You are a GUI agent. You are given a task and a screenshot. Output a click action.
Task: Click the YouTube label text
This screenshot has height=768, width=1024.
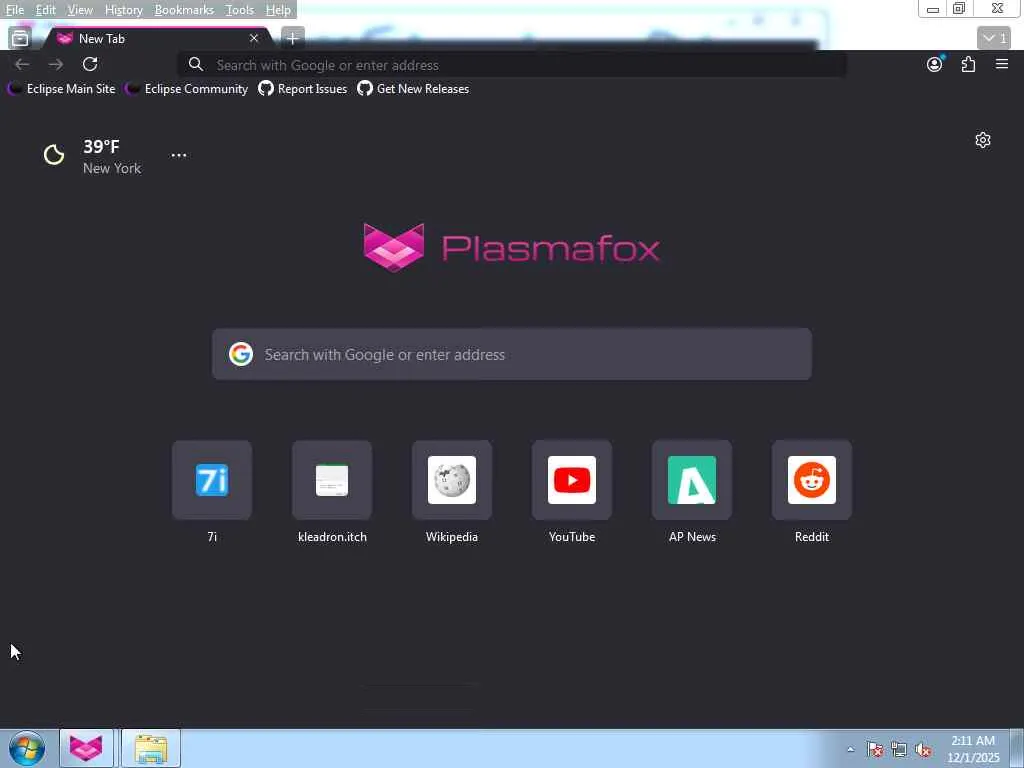coord(572,537)
